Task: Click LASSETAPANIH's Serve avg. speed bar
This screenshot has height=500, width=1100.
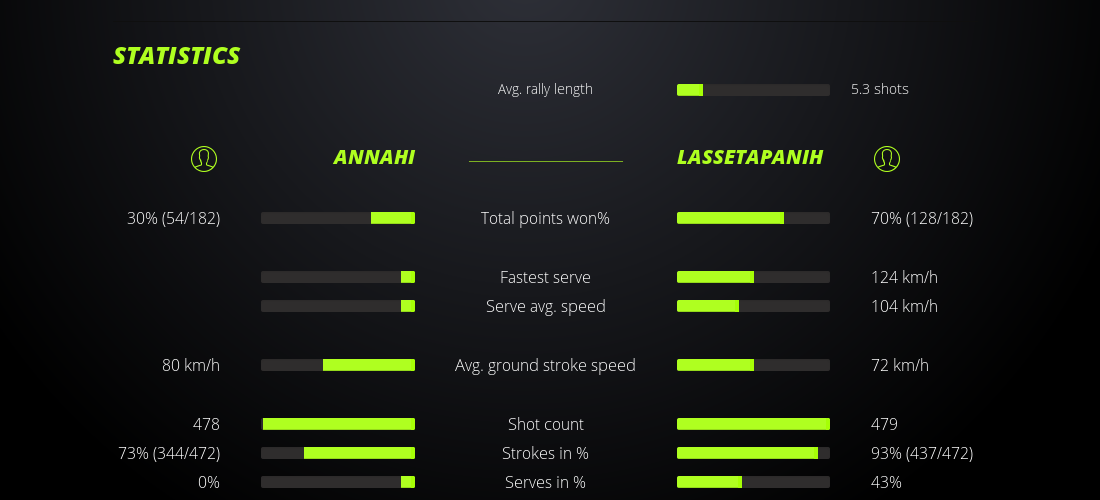Action: (753, 306)
